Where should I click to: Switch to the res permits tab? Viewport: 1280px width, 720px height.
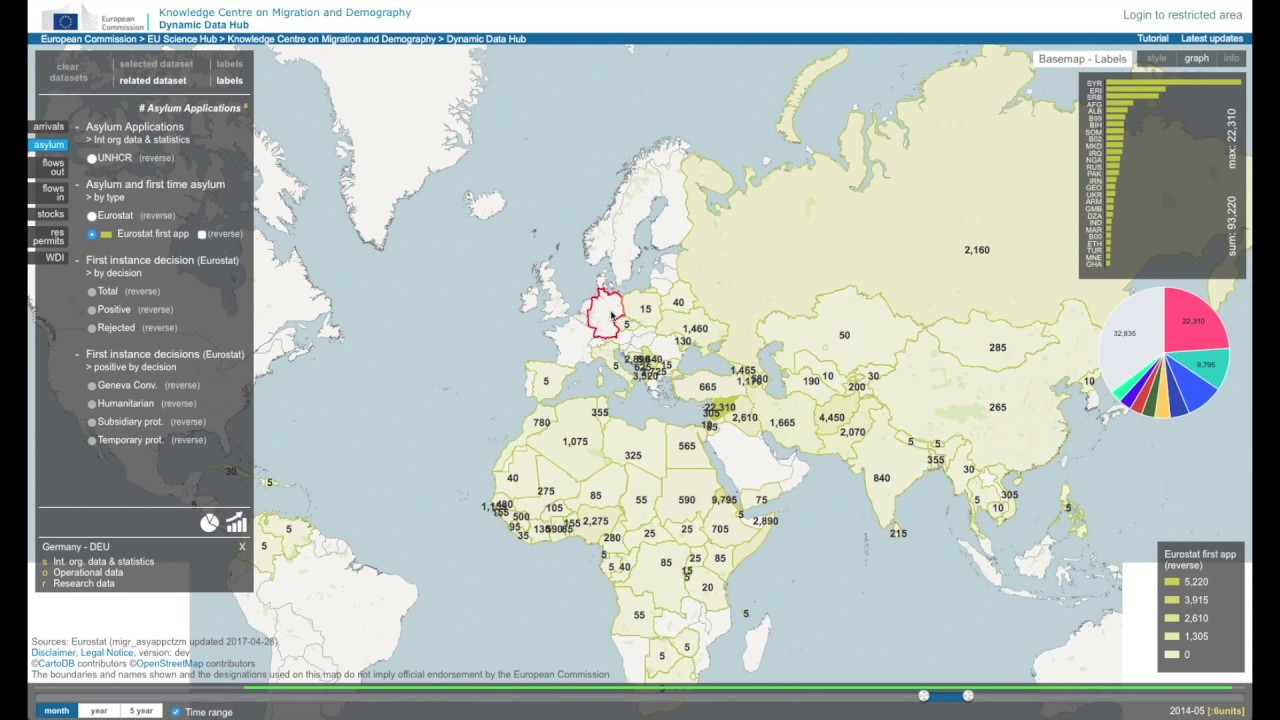[49, 237]
